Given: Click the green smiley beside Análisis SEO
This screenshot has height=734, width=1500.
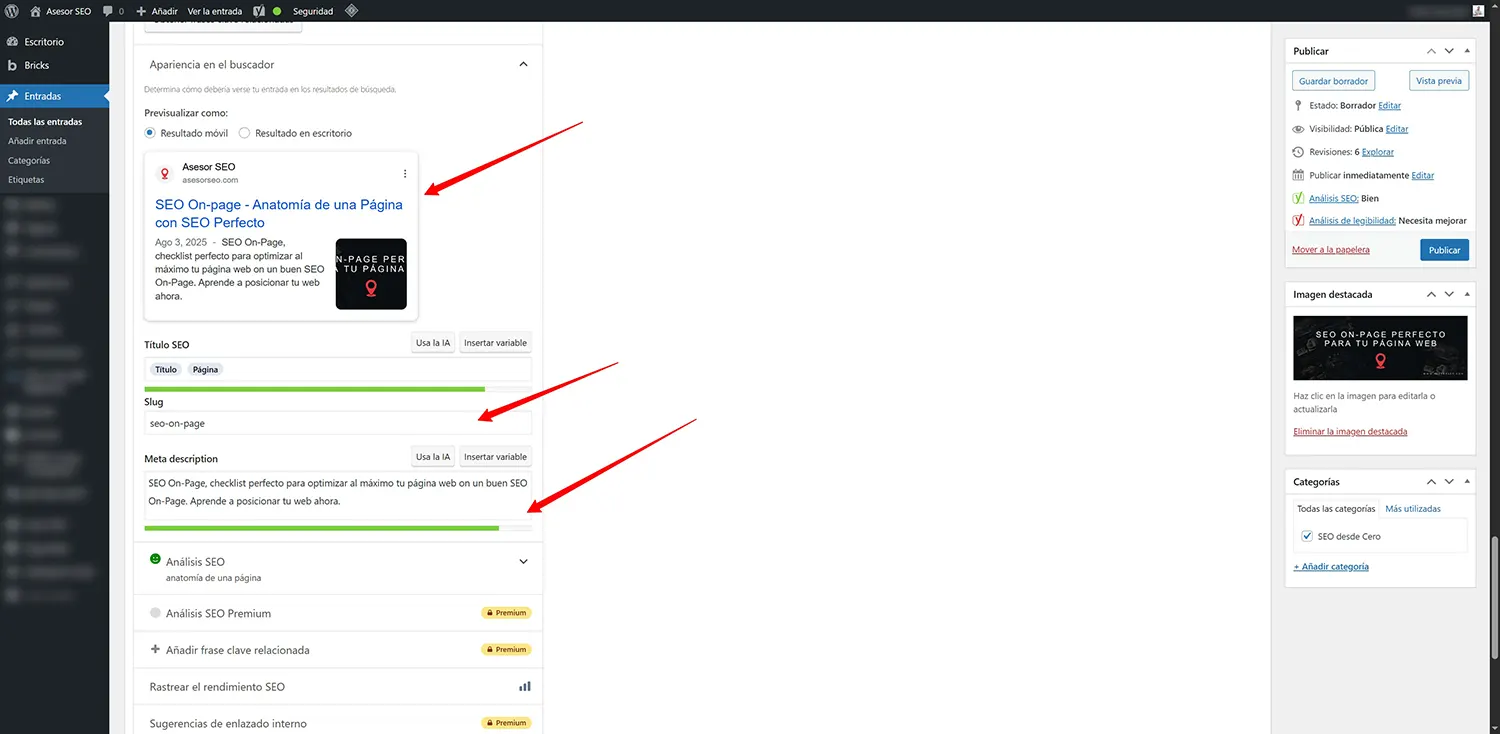Looking at the screenshot, I should click(x=155, y=559).
